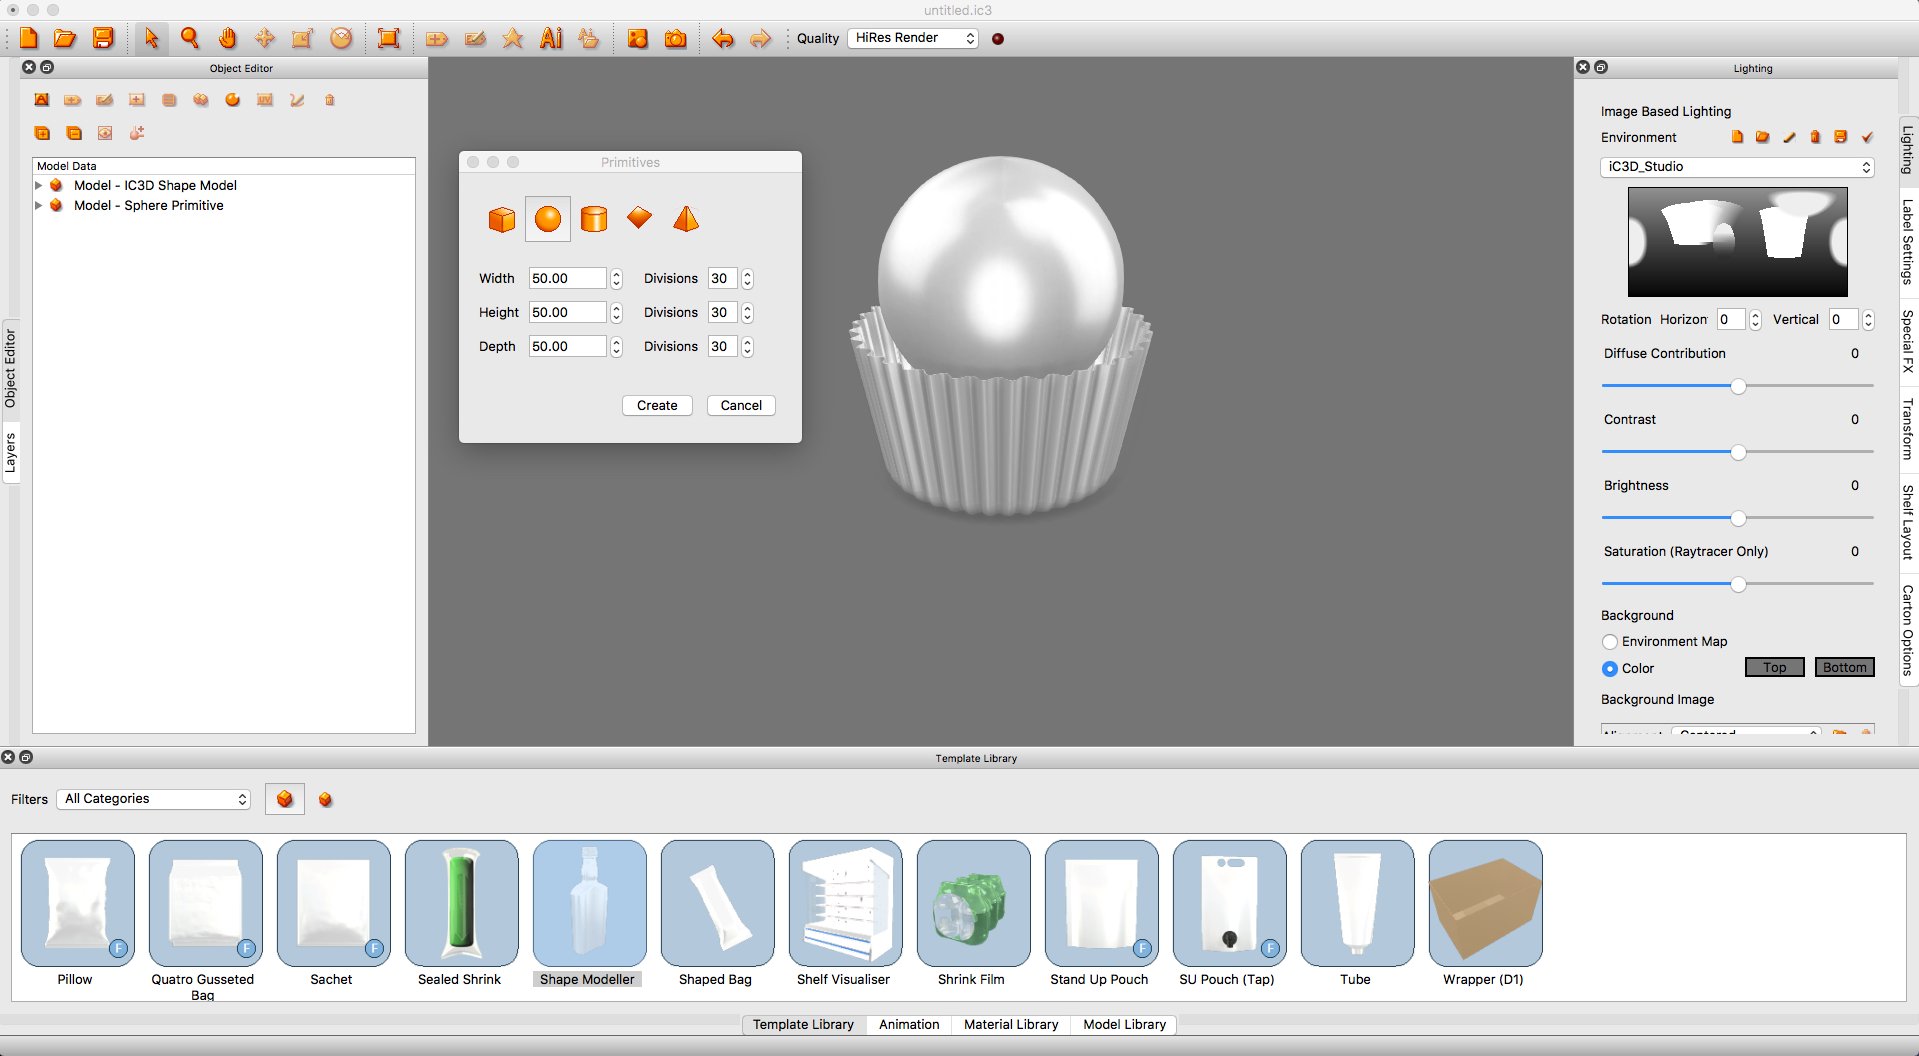Select the Shrink Film template thumbnail
The image size is (1919, 1056).
pos(972,902)
